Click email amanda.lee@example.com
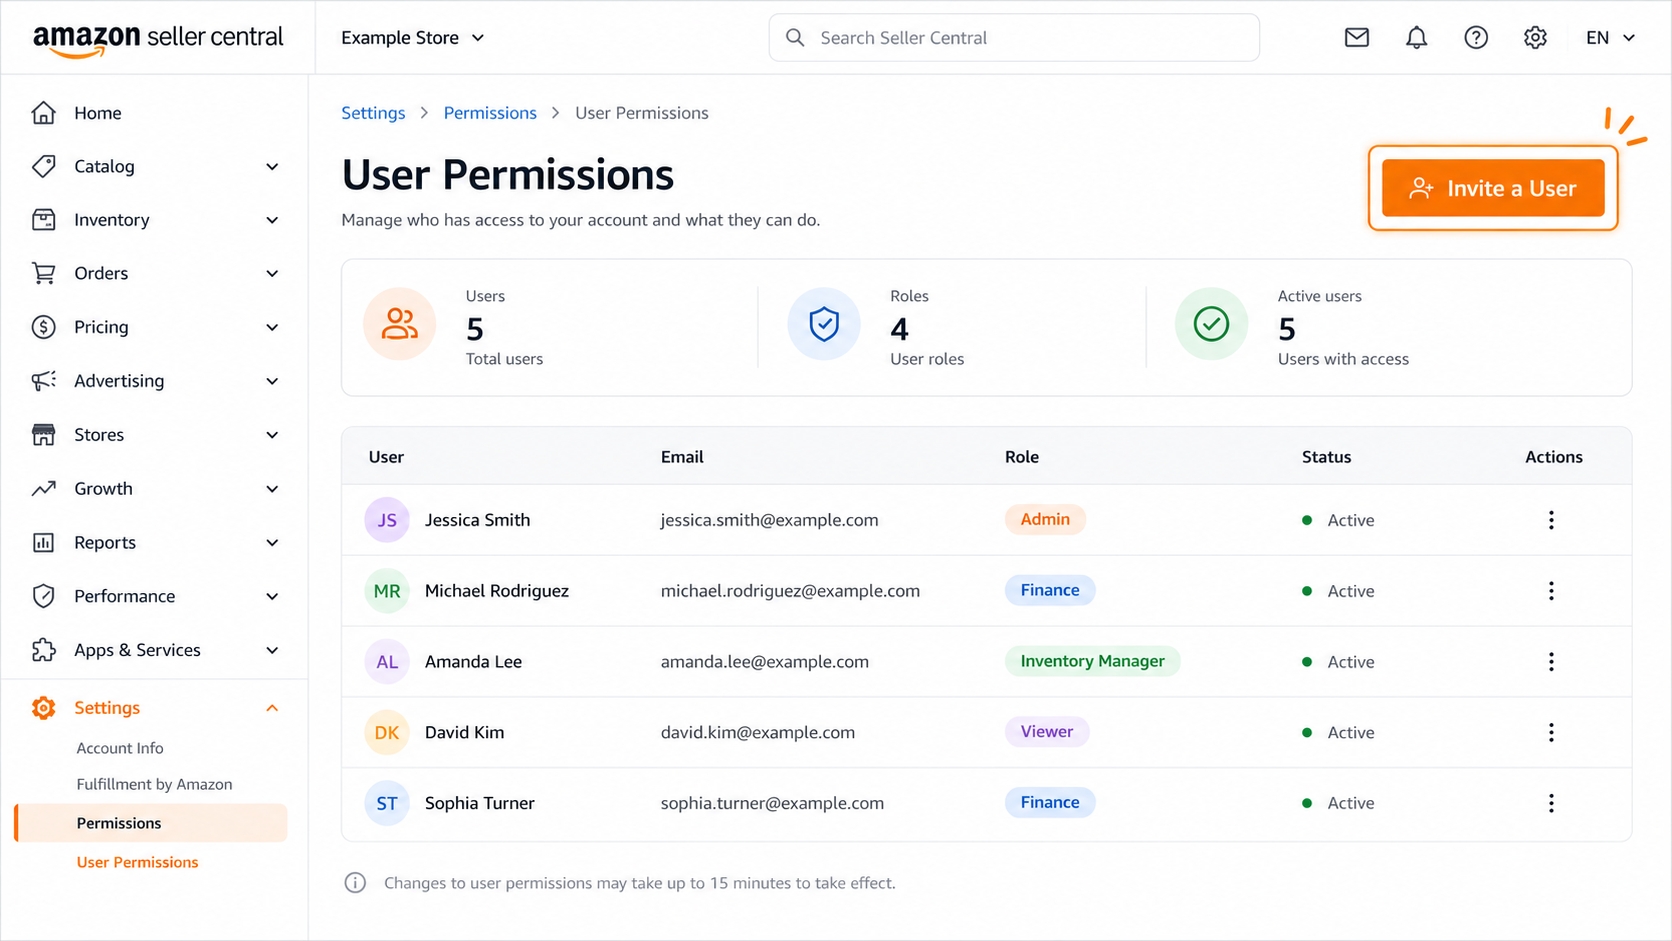Screen dimensions: 1672x941 click(764, 662)
